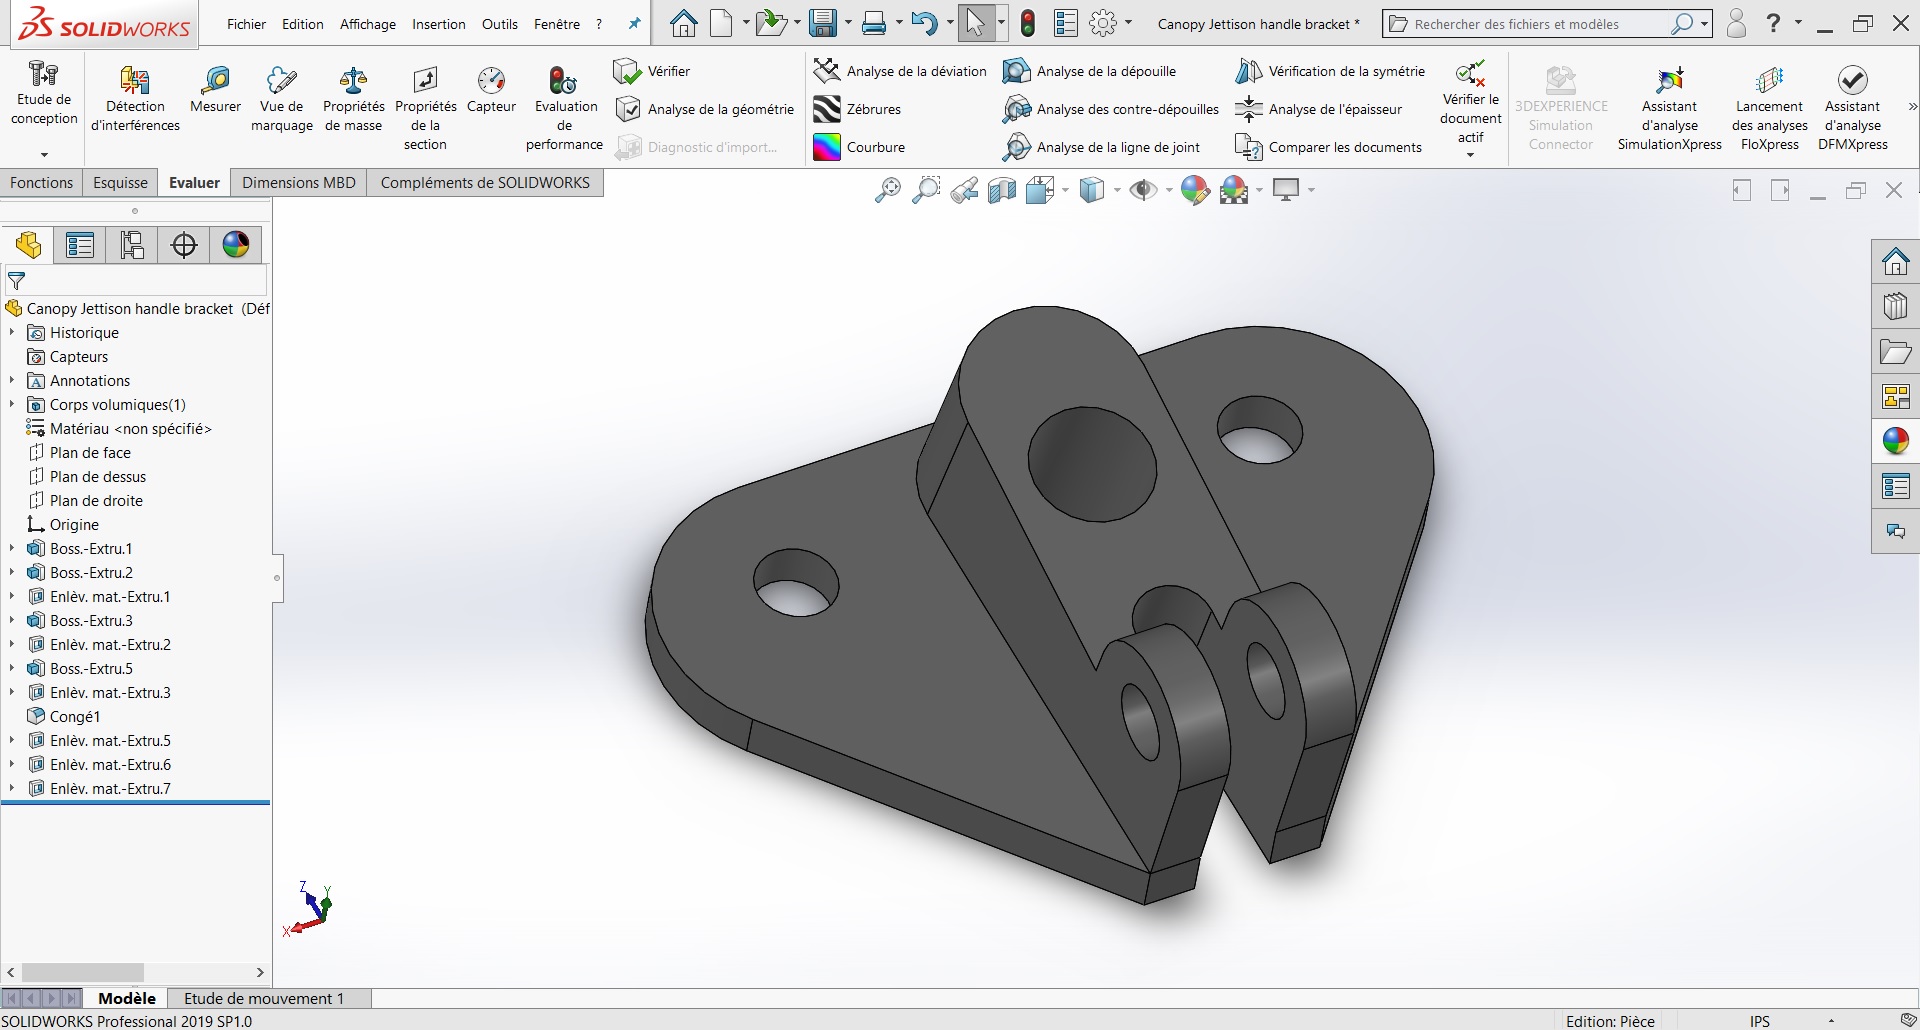
Task: Switch to Compléments de SOLIDWORKS tab
Action: coord(485,183)
